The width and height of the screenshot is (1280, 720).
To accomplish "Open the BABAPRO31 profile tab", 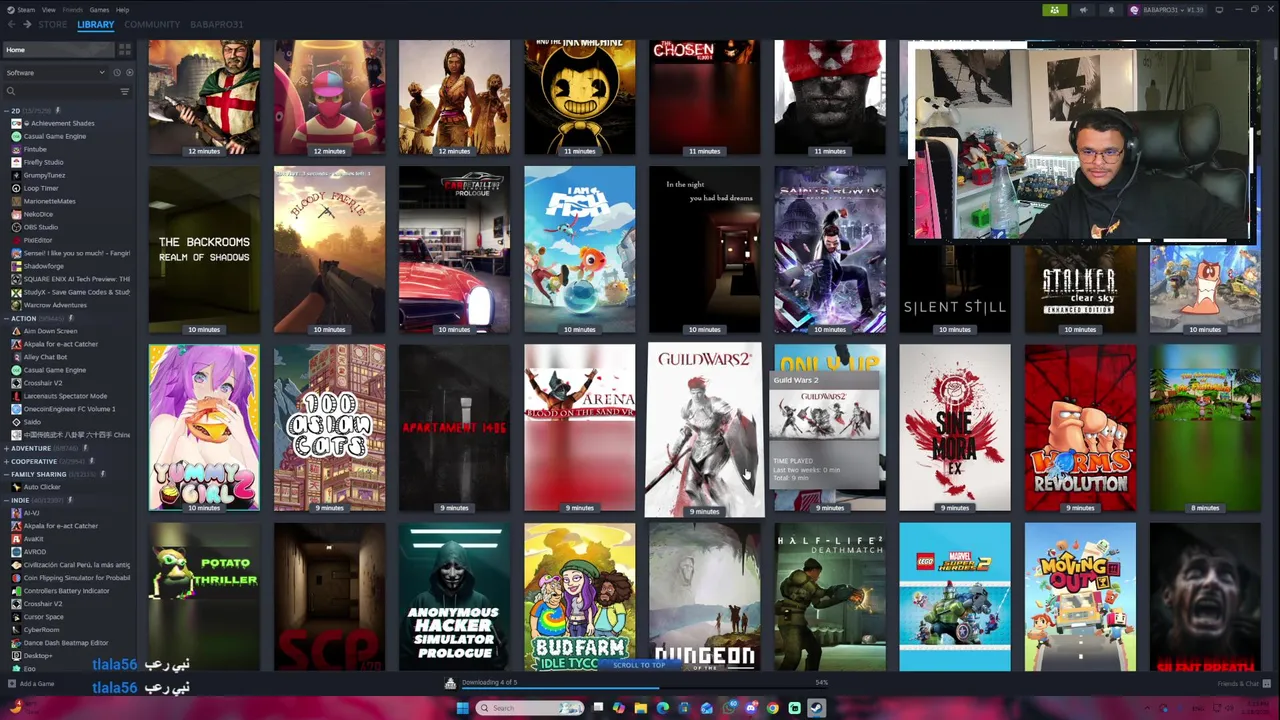I will (216, 24).
